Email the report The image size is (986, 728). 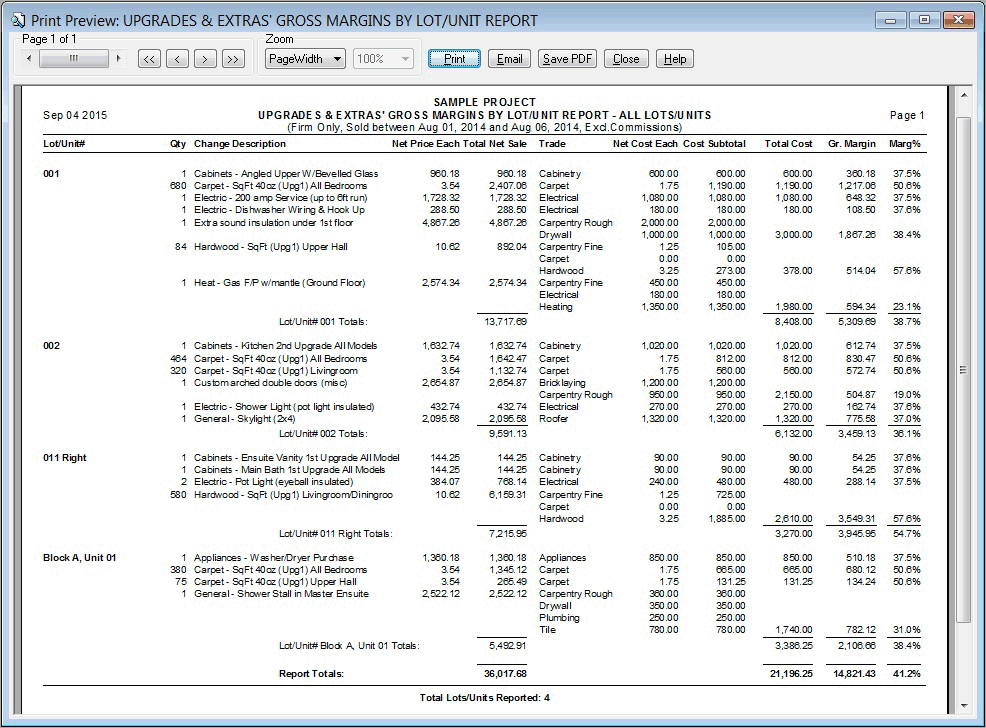509,59
